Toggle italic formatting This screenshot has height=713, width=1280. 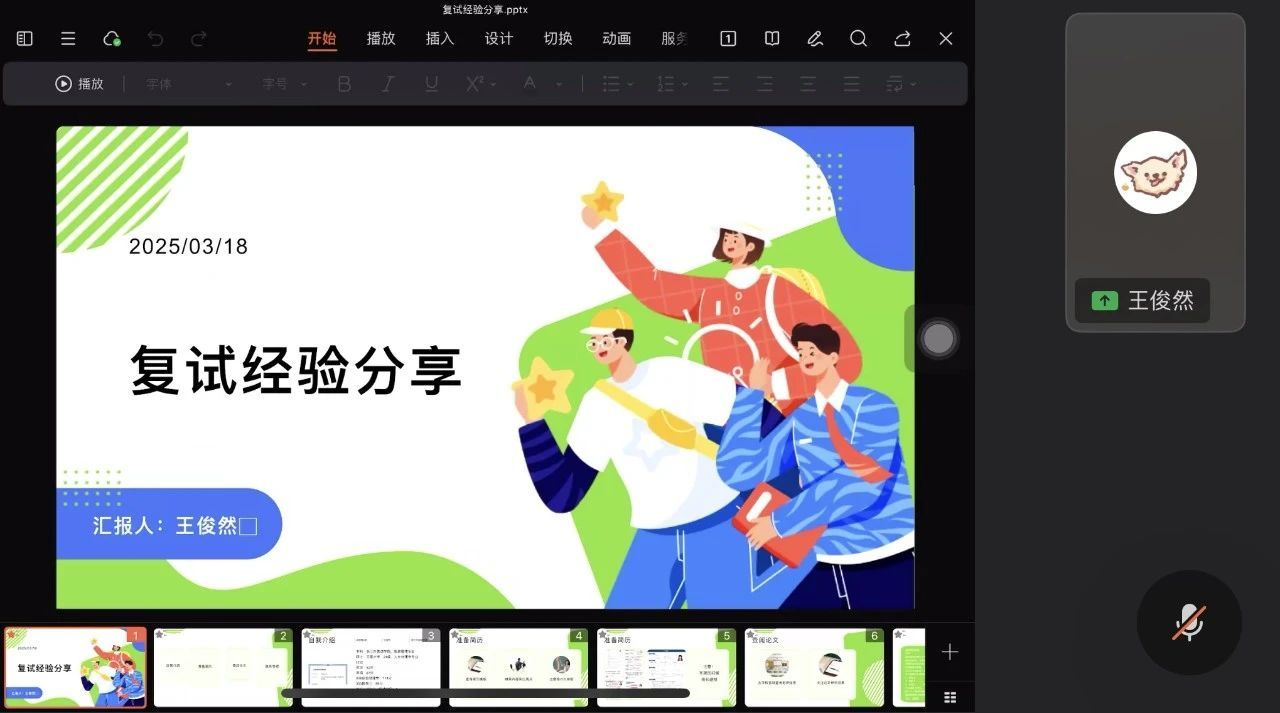tap(388, 84)
